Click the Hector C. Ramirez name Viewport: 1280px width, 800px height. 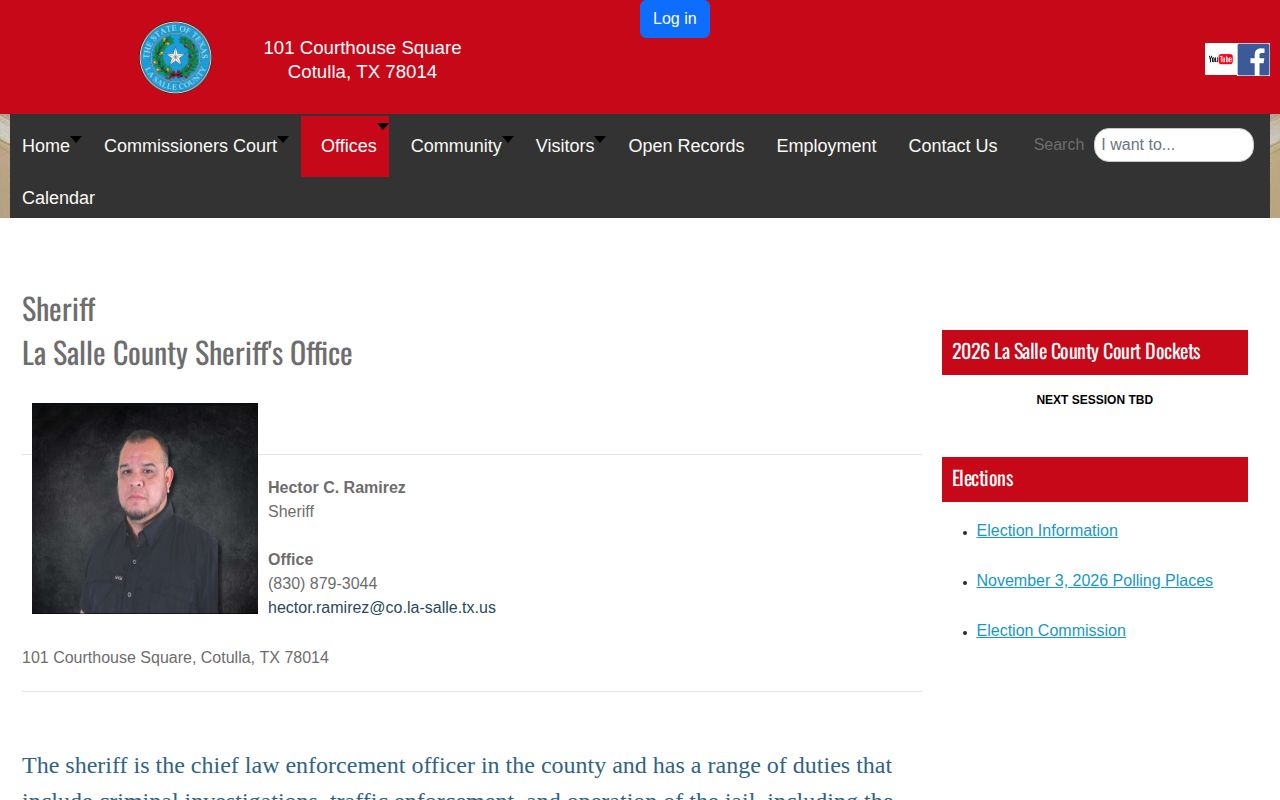337,488
